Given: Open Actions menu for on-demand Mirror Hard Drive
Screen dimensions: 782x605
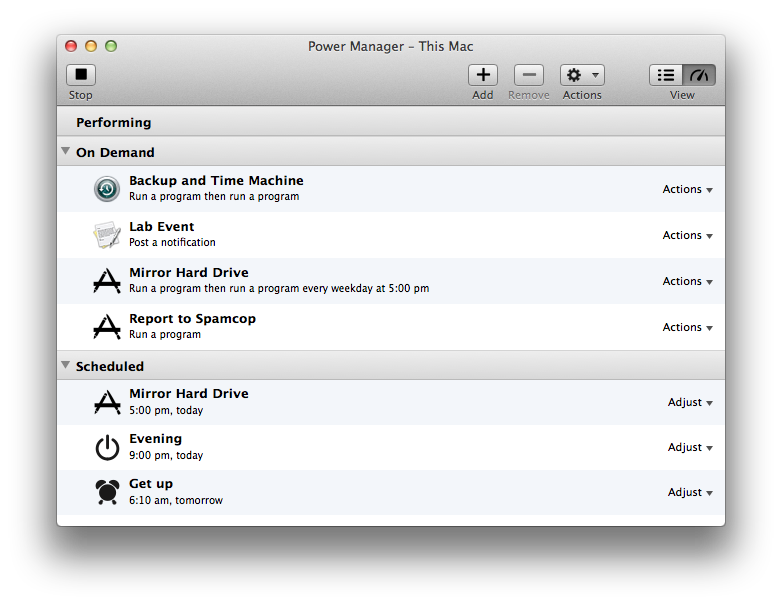Looking at the screenshot, I should click(687, 281).
